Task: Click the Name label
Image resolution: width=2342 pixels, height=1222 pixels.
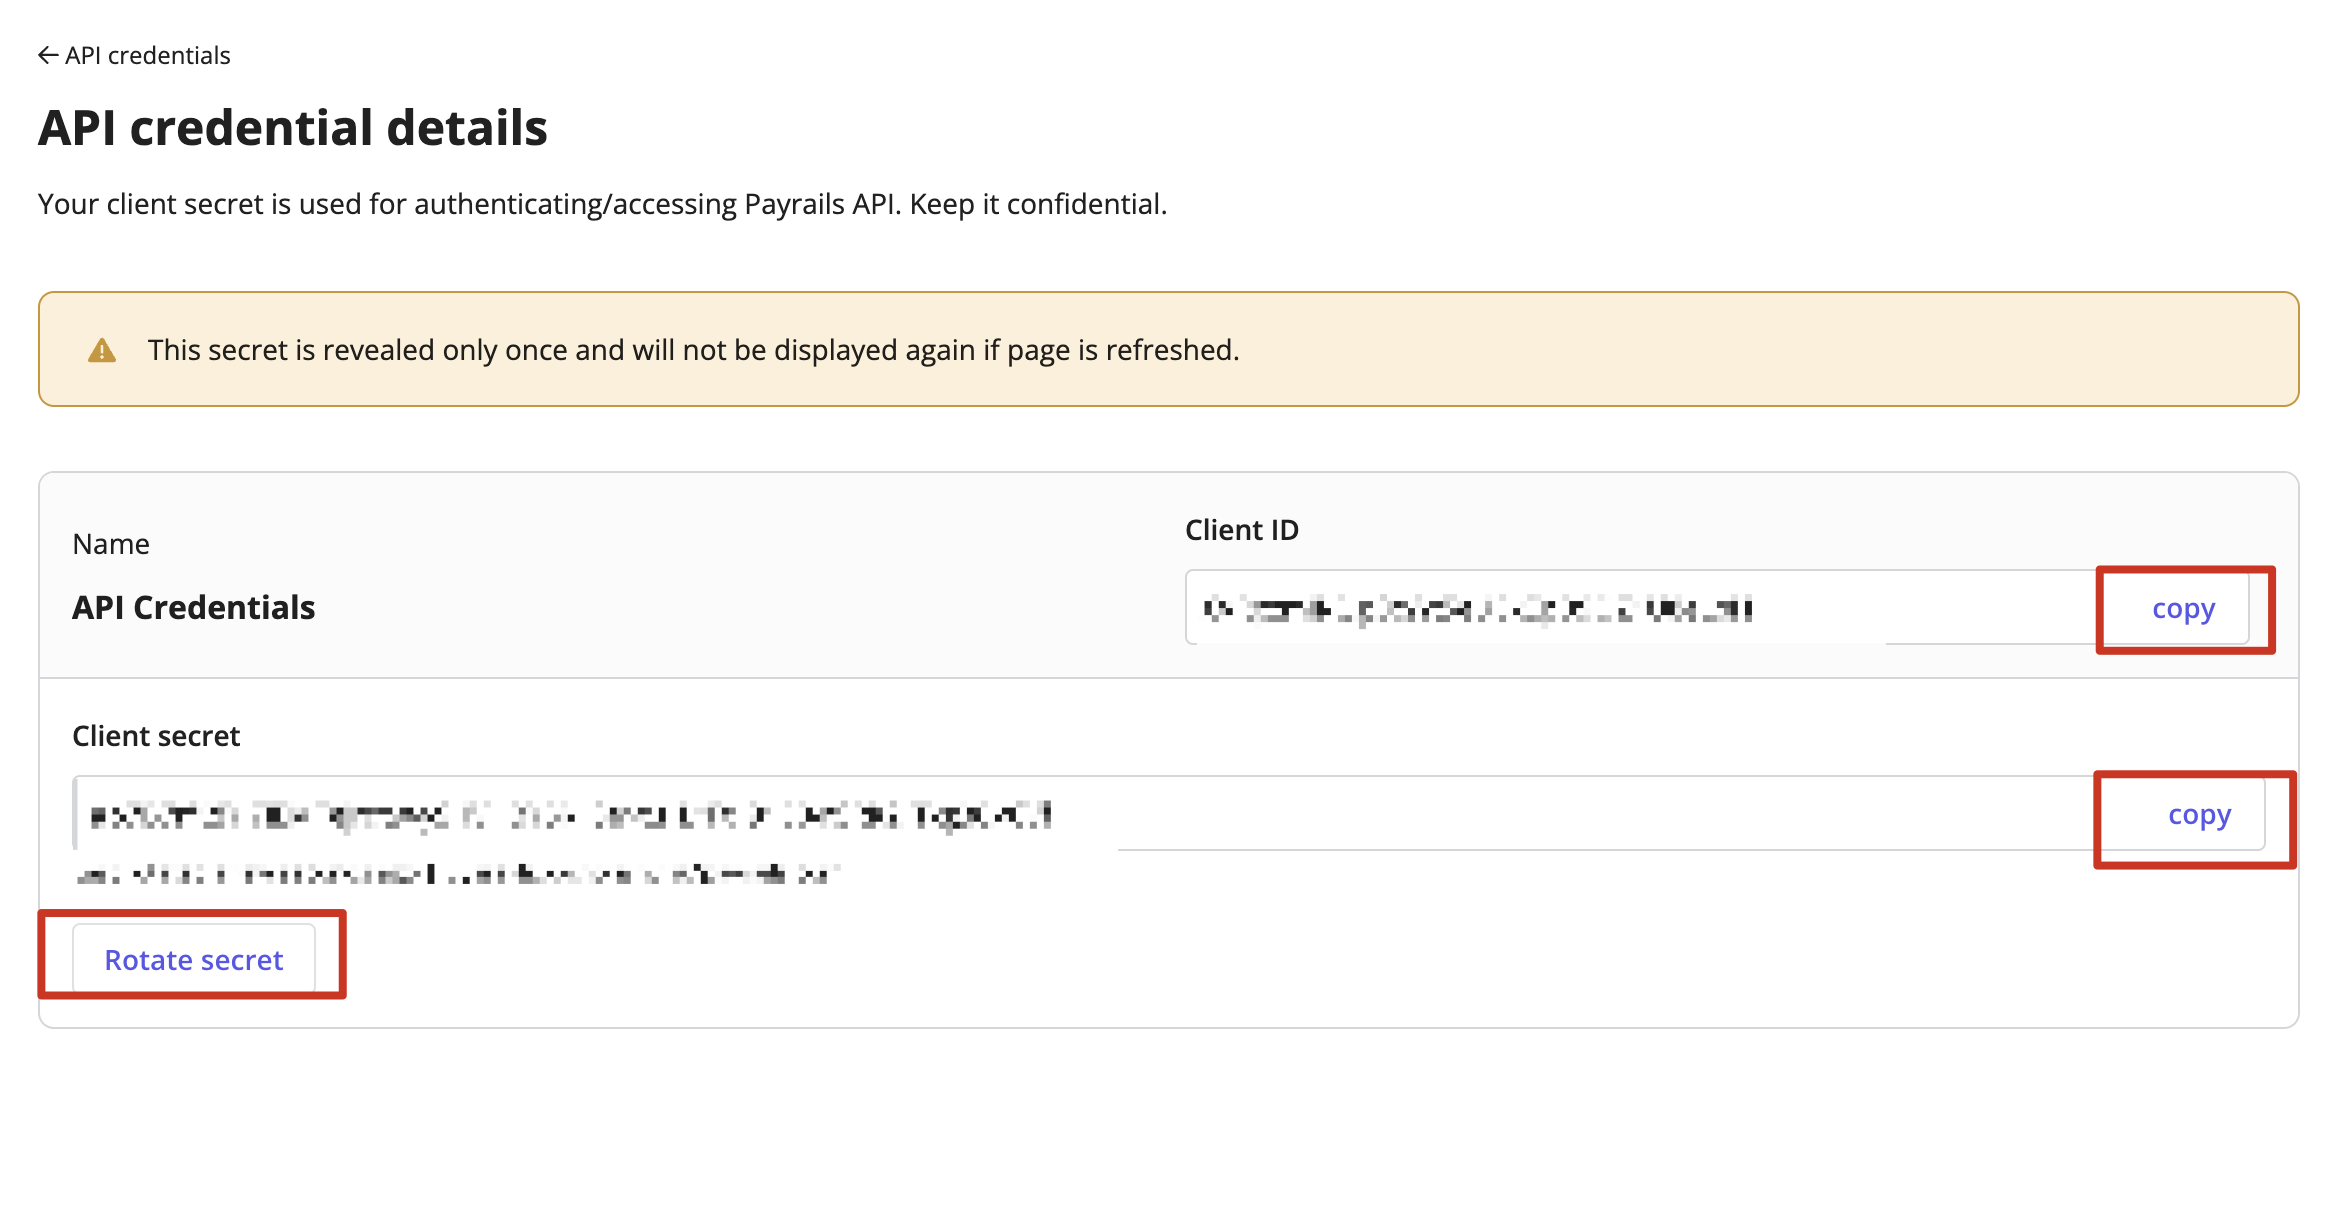Action: 111,544
